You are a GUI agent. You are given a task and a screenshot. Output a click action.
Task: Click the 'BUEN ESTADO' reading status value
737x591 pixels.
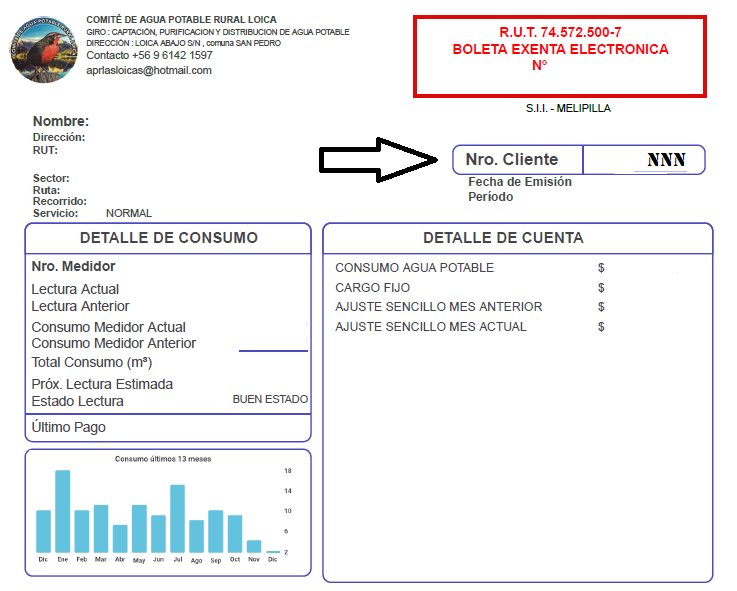coord(270,399)
